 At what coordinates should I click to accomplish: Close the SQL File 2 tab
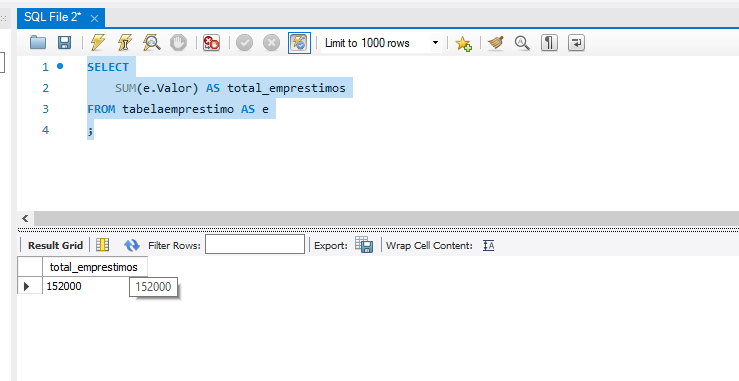(x=94, y=18)
